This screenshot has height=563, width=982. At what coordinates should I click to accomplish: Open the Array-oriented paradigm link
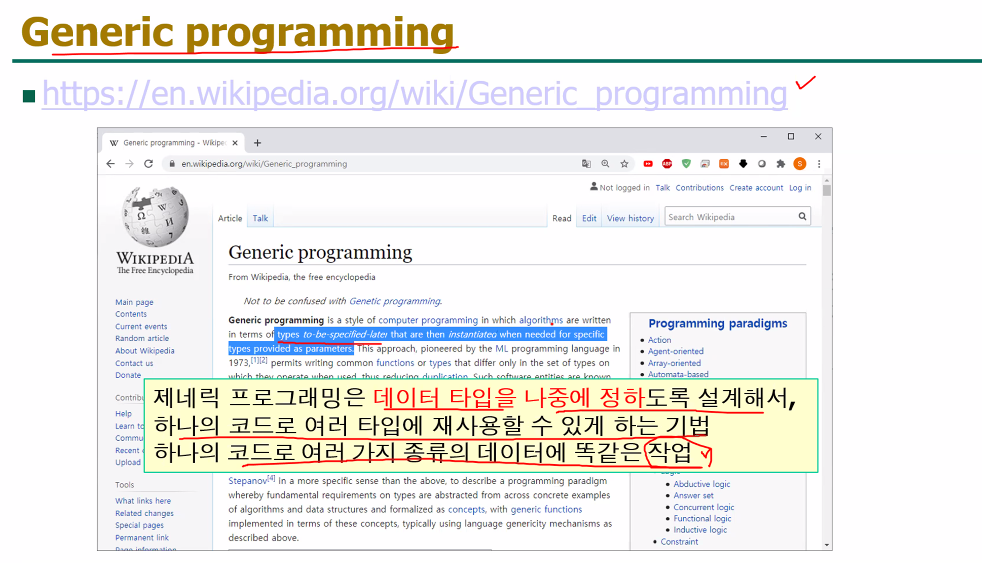[674, 363]
